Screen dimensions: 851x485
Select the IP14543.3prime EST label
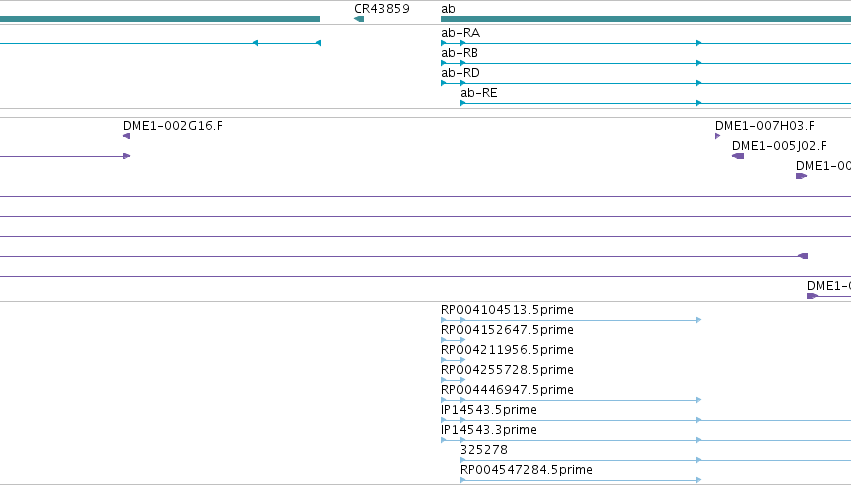(488, 430)
